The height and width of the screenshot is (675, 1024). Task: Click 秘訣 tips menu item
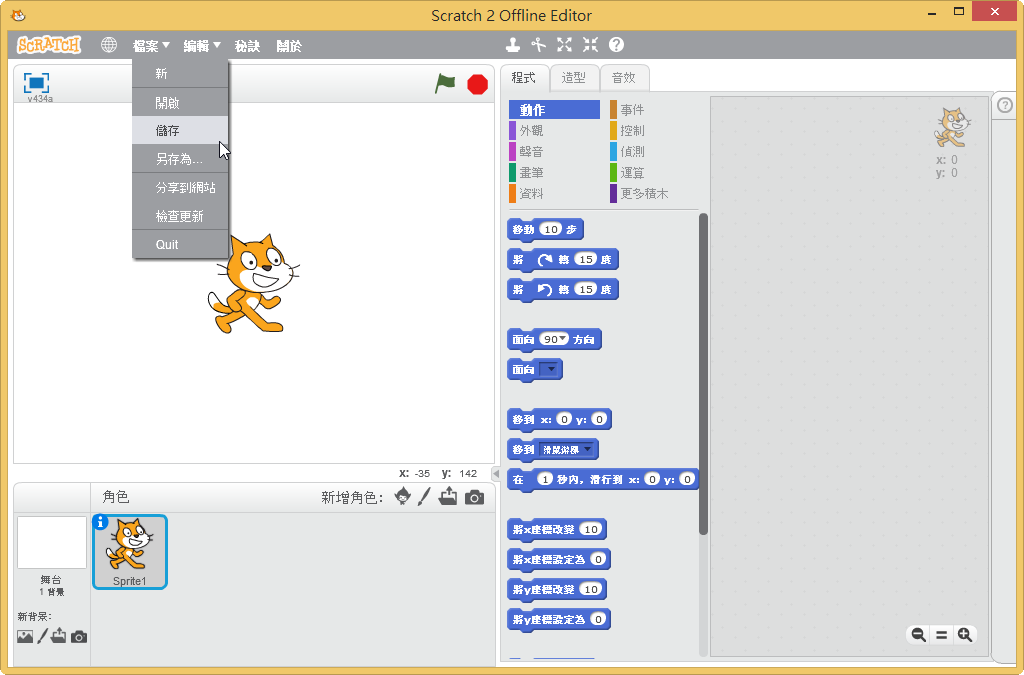[248, 46]
